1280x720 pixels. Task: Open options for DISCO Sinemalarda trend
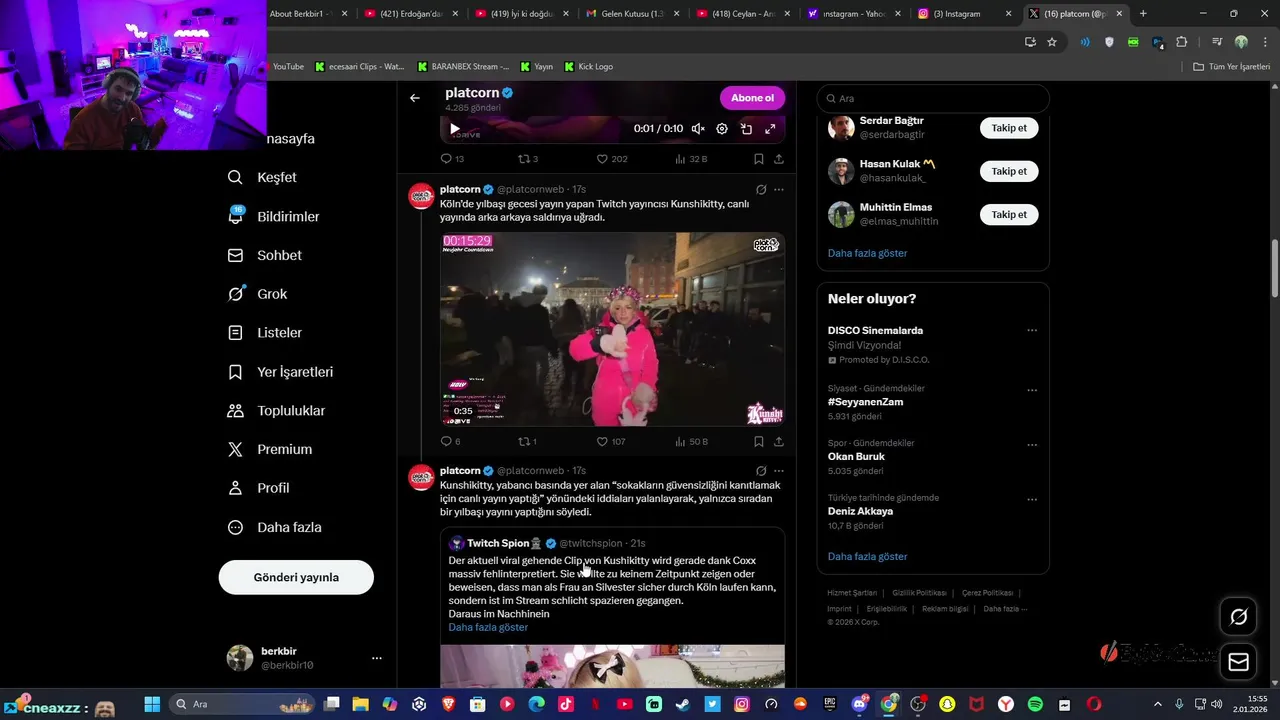1032,330
